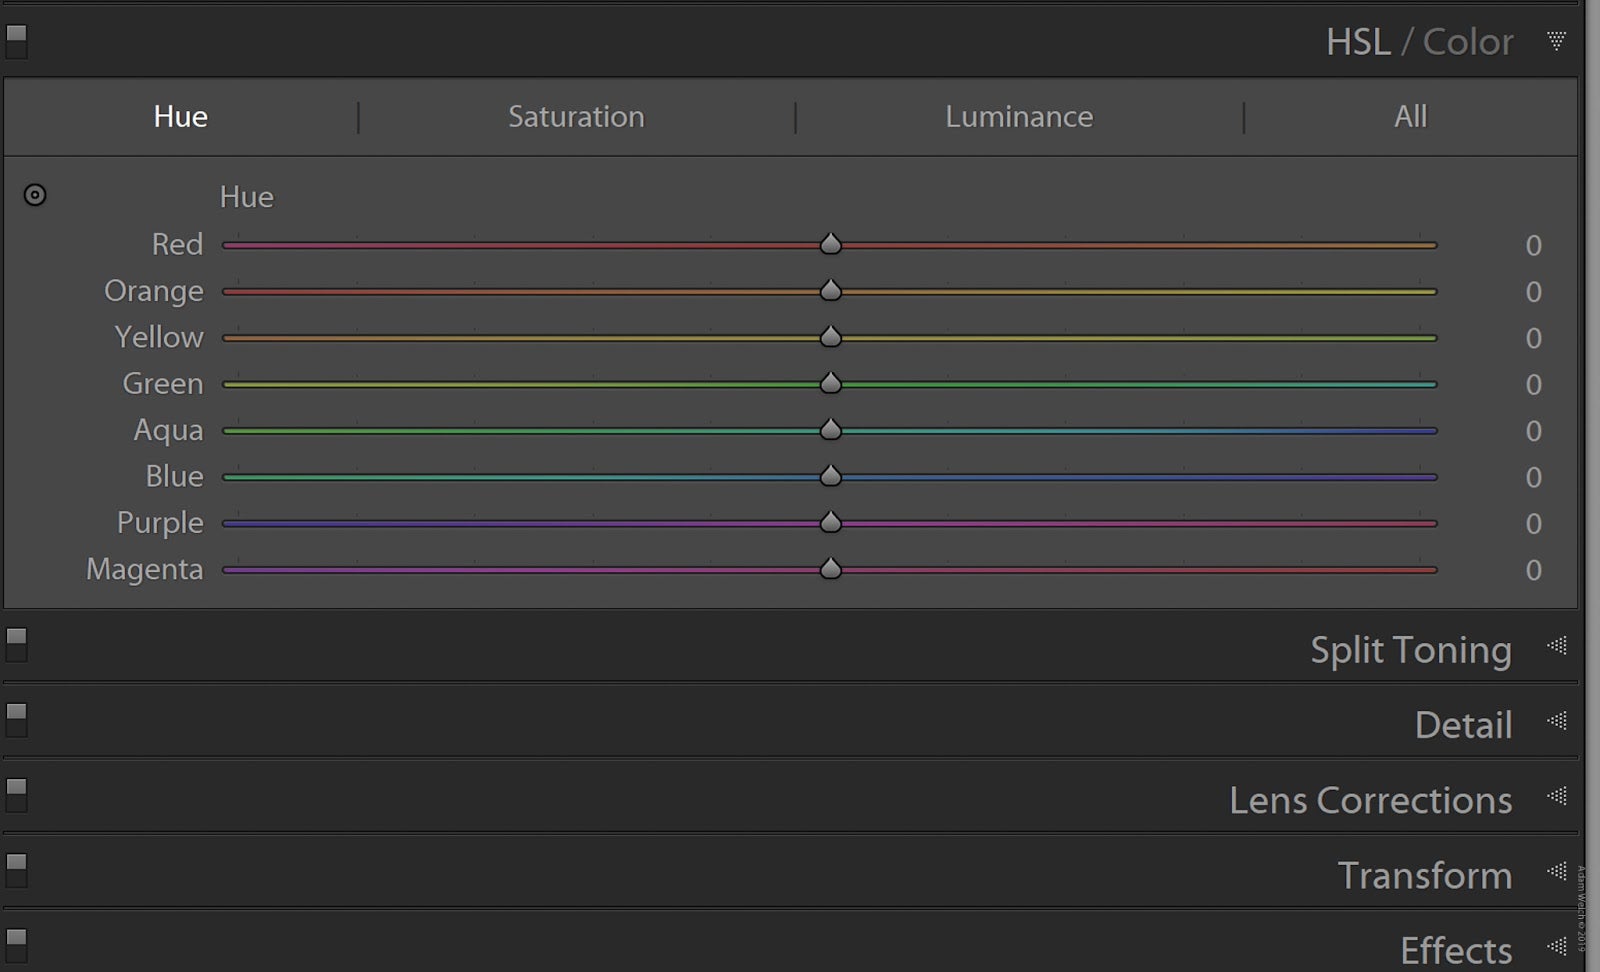Toggle the HSL panel on/off switch
This screenshot has height=972, width=1600.
point(15,42)
